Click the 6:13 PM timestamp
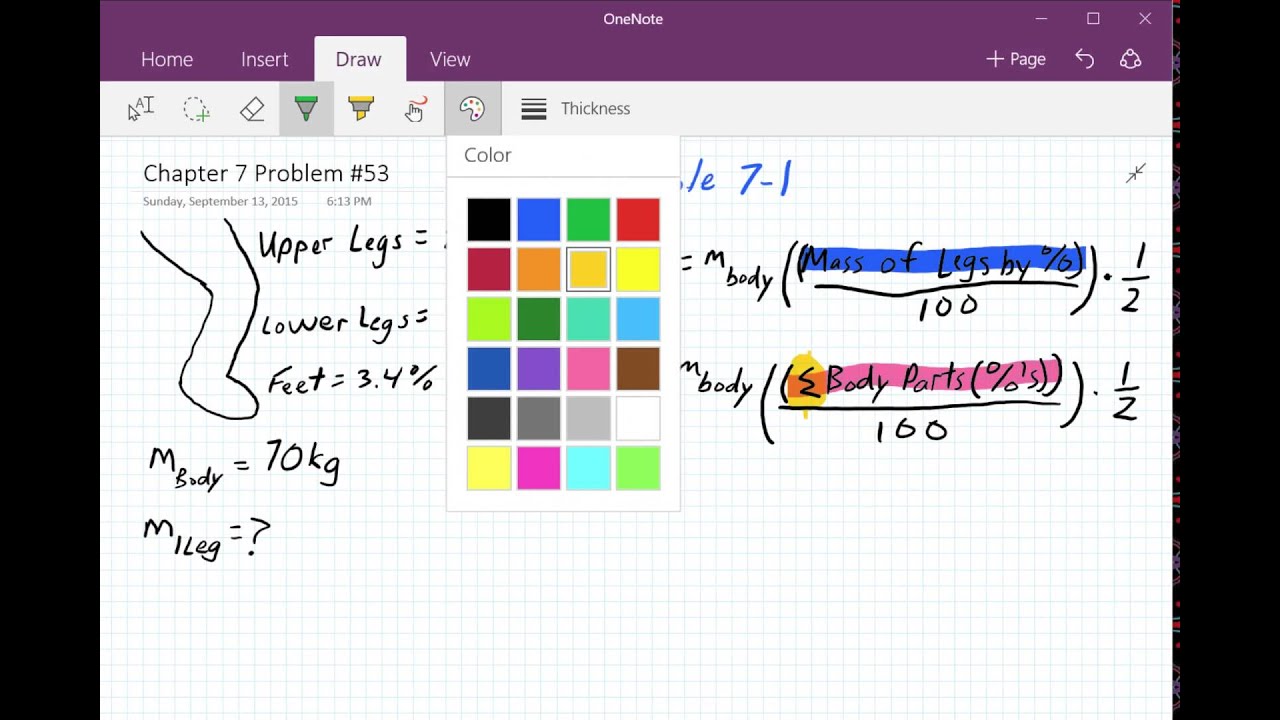Image resolution: width=1280 pixels, height=720 pixels. click(349, 201)
